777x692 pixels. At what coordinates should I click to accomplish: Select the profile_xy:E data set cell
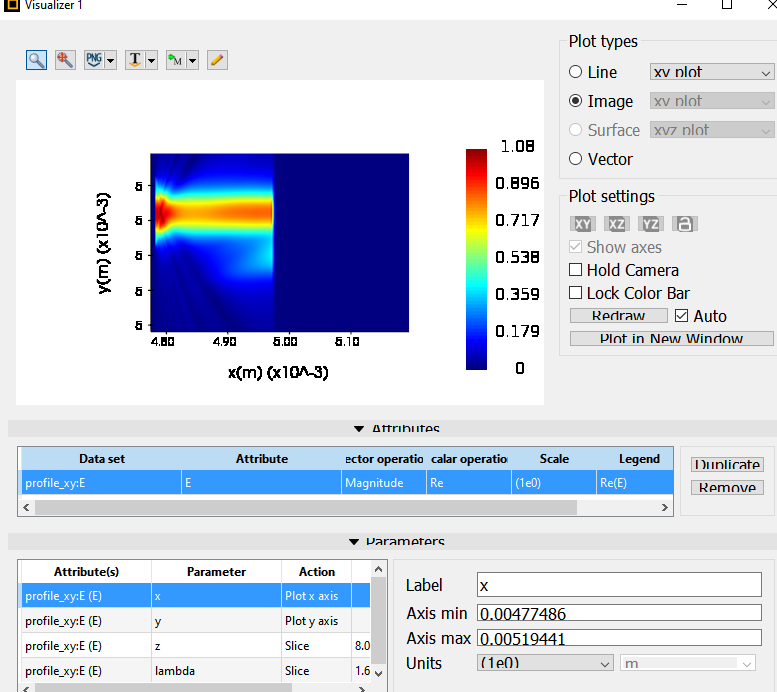point(101,483)
